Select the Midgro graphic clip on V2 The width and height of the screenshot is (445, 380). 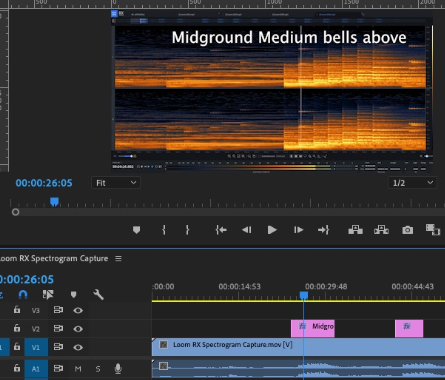[x=313, y=328]
